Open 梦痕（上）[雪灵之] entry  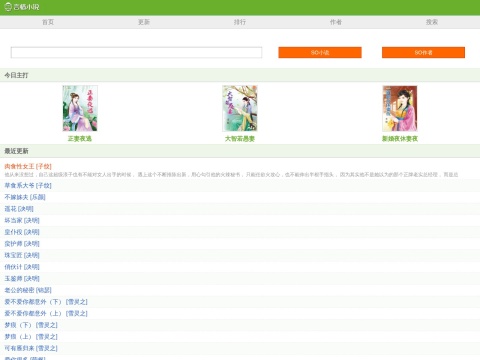[31, 337]
